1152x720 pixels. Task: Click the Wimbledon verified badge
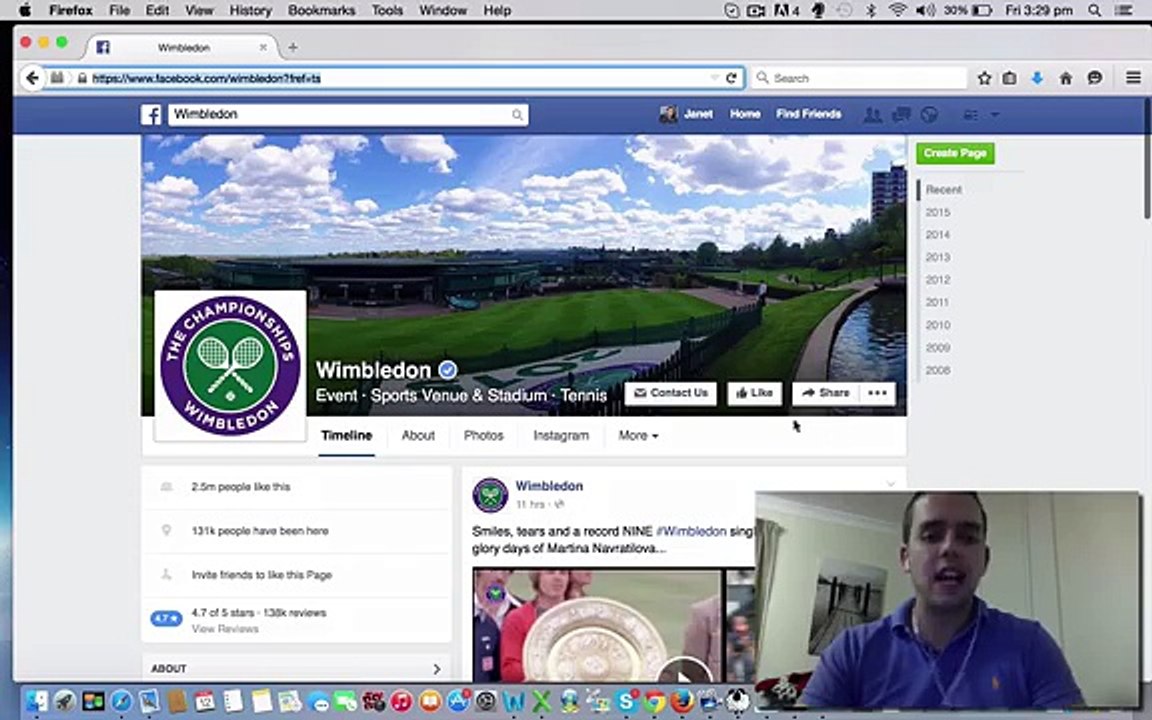pyautogui.click(x=447, y=370)
